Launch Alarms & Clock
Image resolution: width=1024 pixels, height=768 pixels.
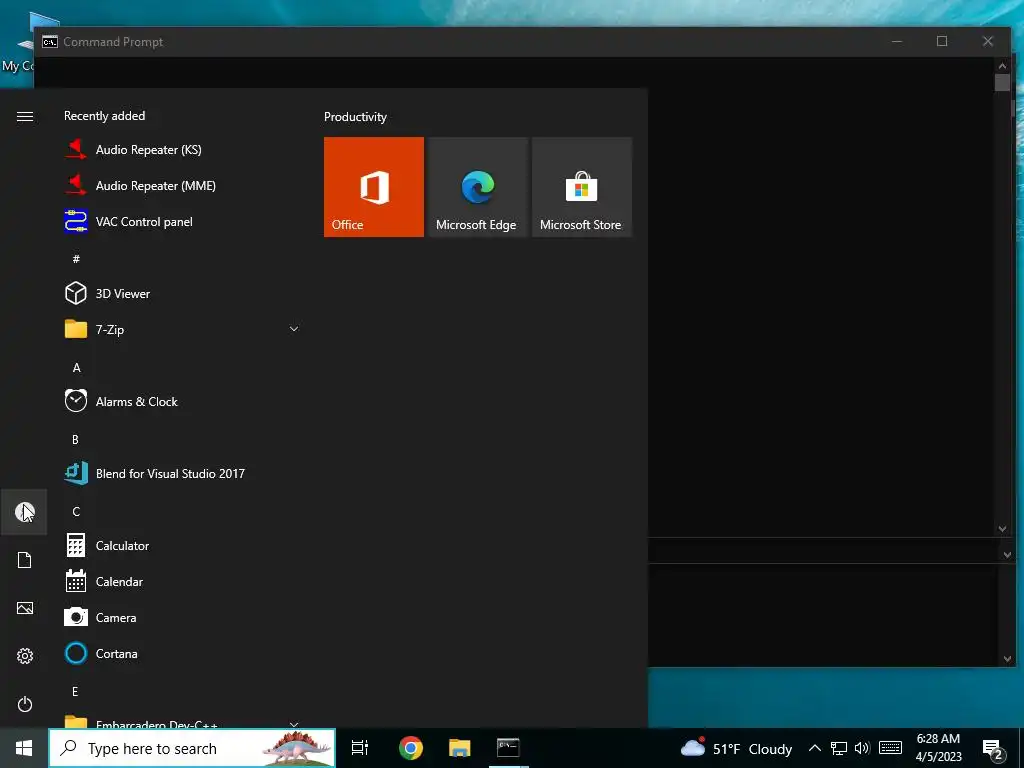click(x=181, y=401)
